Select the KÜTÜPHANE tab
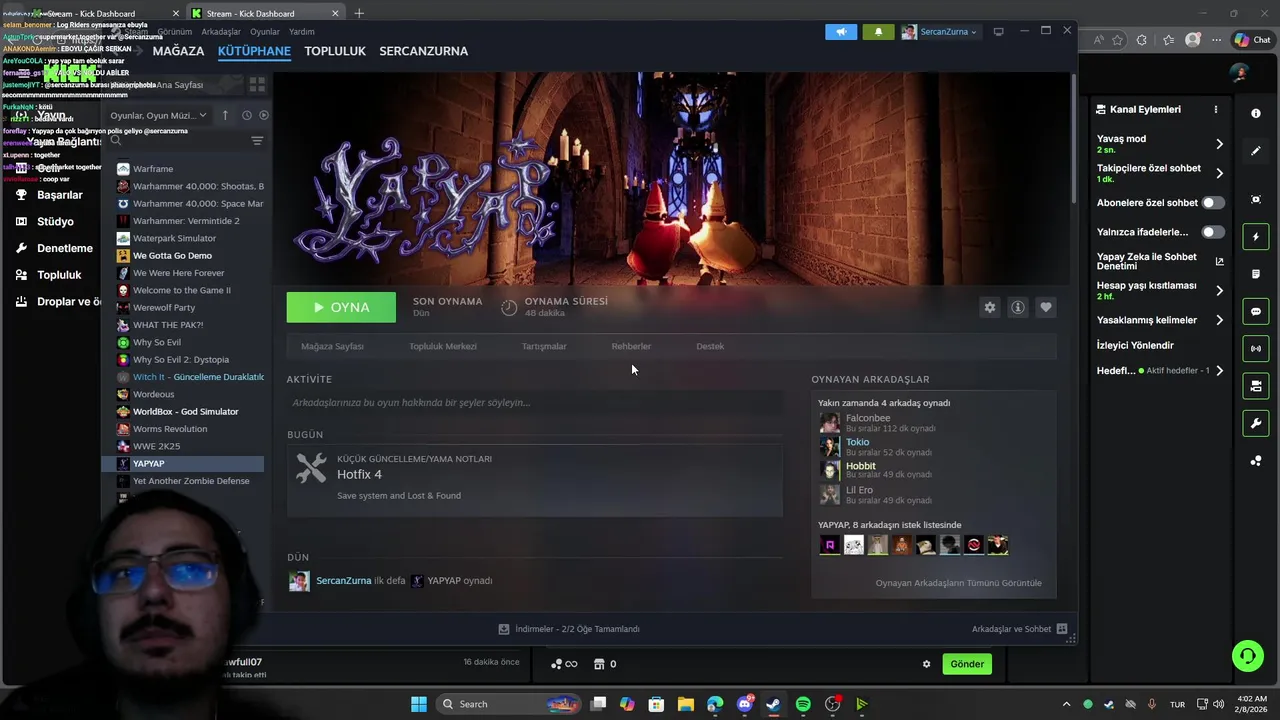 point(254,51)
